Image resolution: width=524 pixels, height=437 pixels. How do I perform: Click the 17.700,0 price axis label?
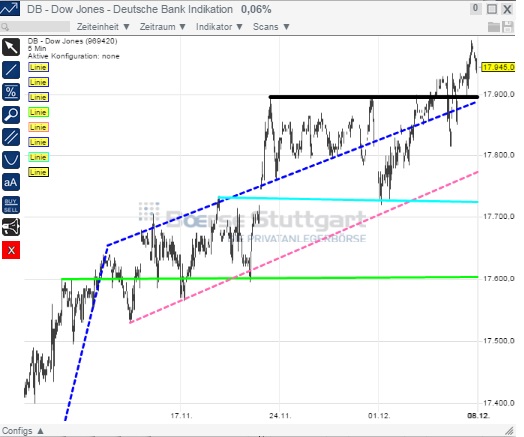click(x=499, y=217)
